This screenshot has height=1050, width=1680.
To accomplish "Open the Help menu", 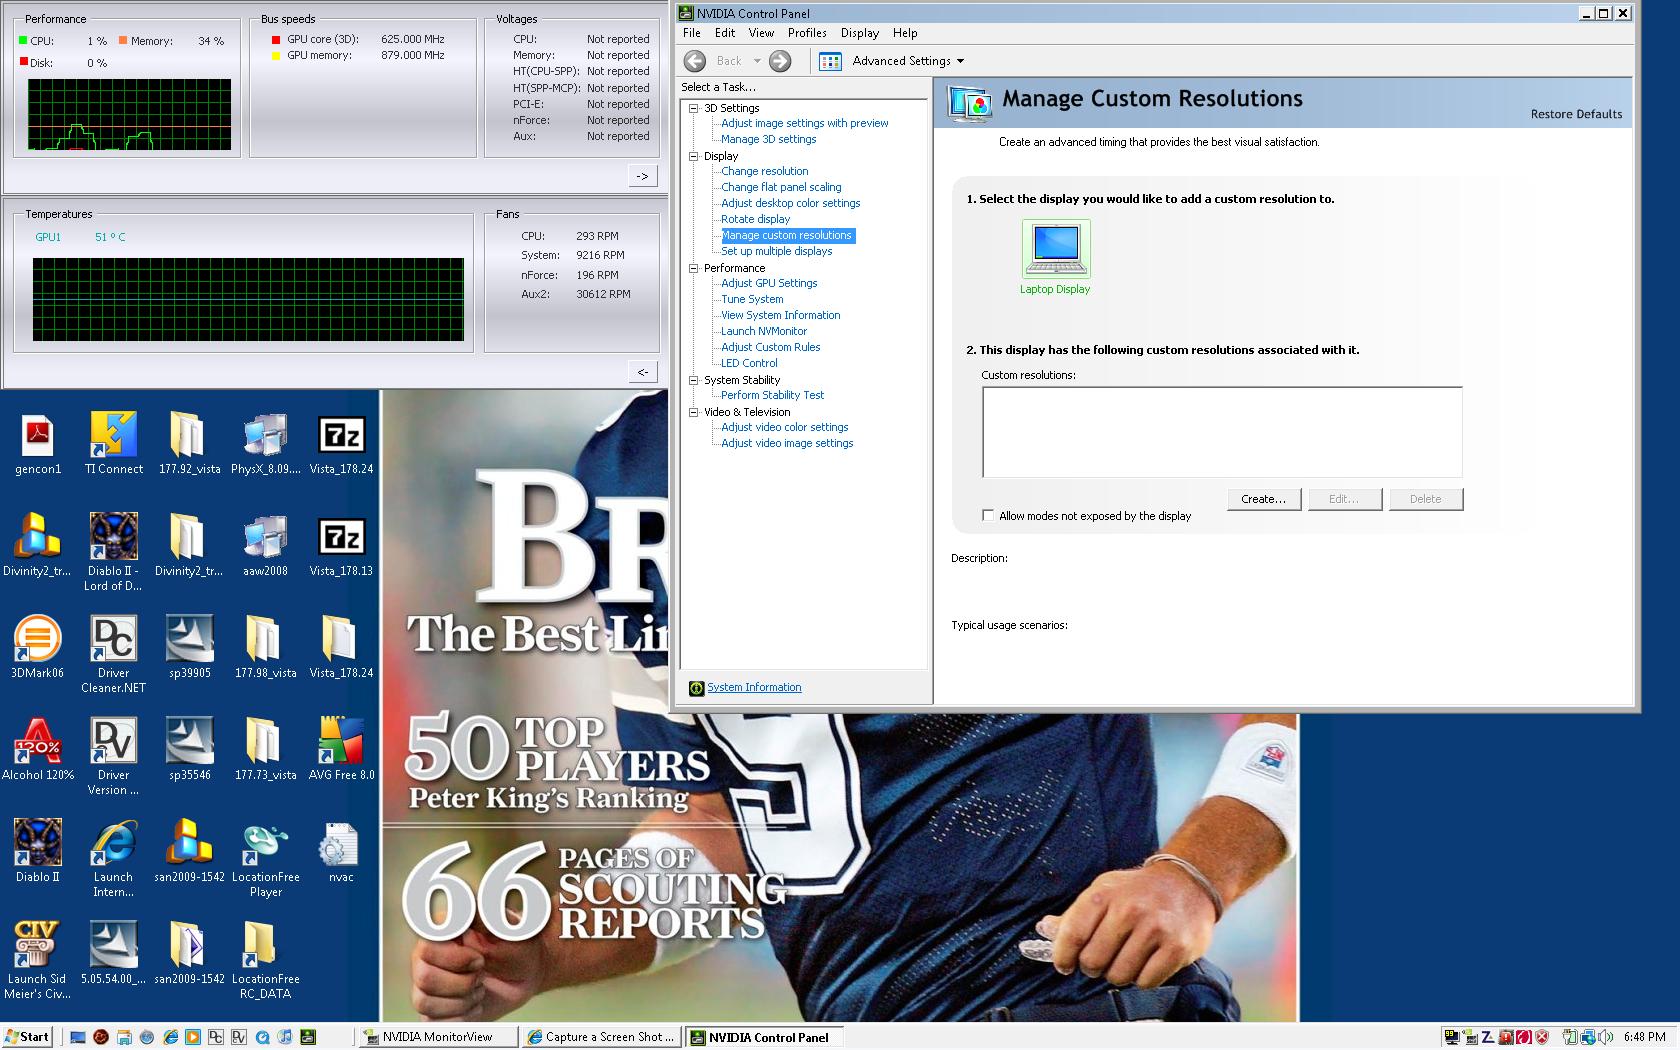I will click(905, 33).
